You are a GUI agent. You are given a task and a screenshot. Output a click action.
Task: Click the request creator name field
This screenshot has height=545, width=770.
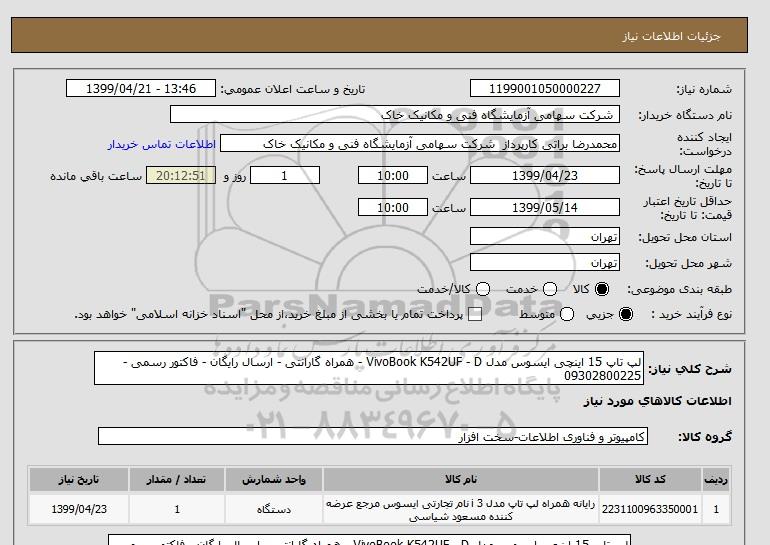click(x=419, y=144)
